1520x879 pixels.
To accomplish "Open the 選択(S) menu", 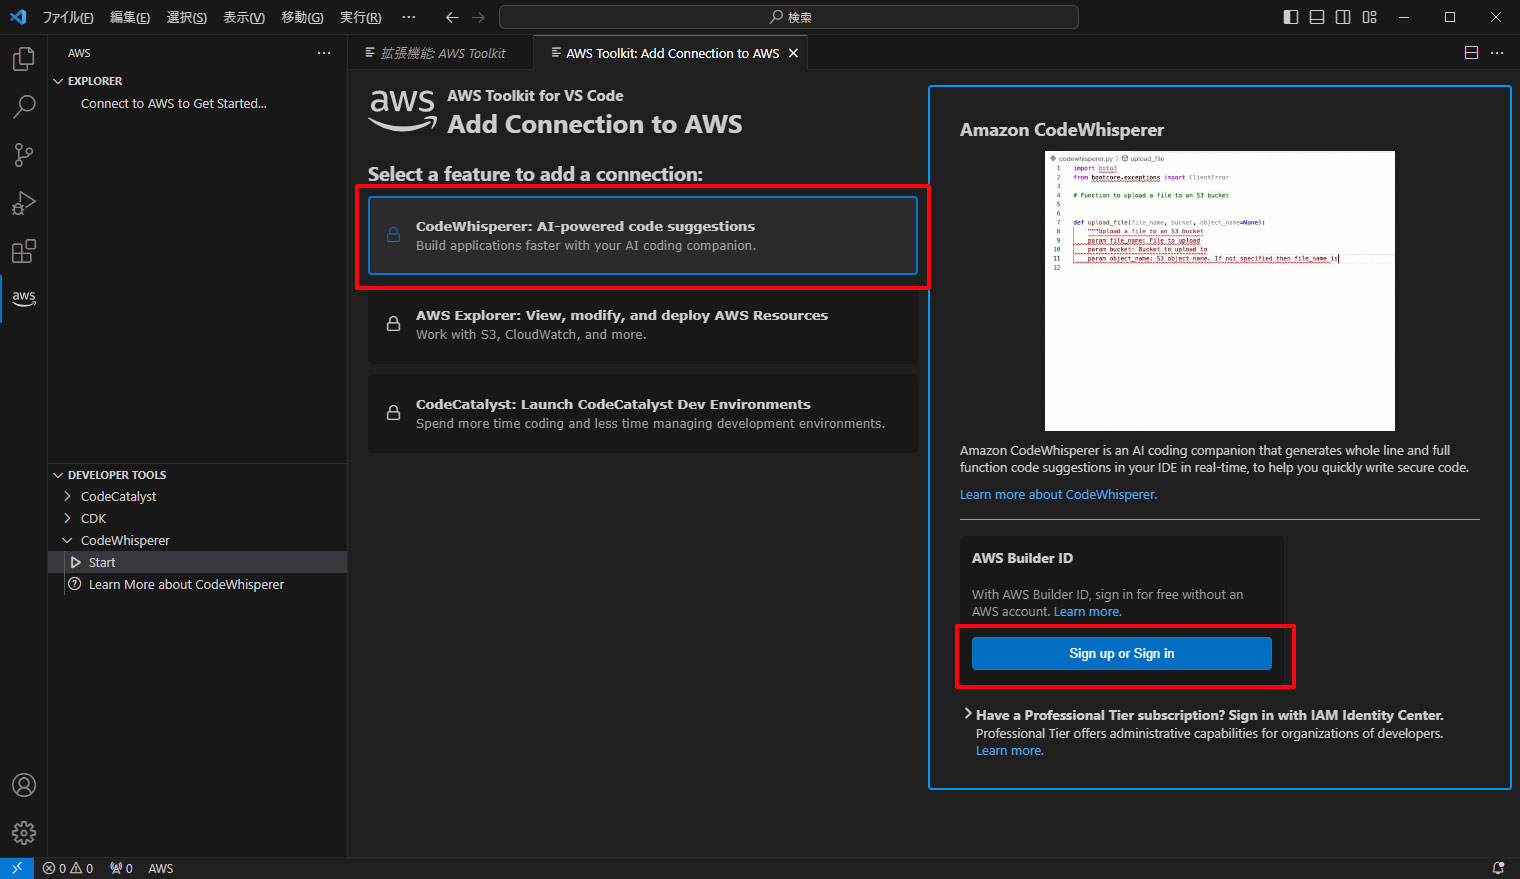I will coord(187,17).
